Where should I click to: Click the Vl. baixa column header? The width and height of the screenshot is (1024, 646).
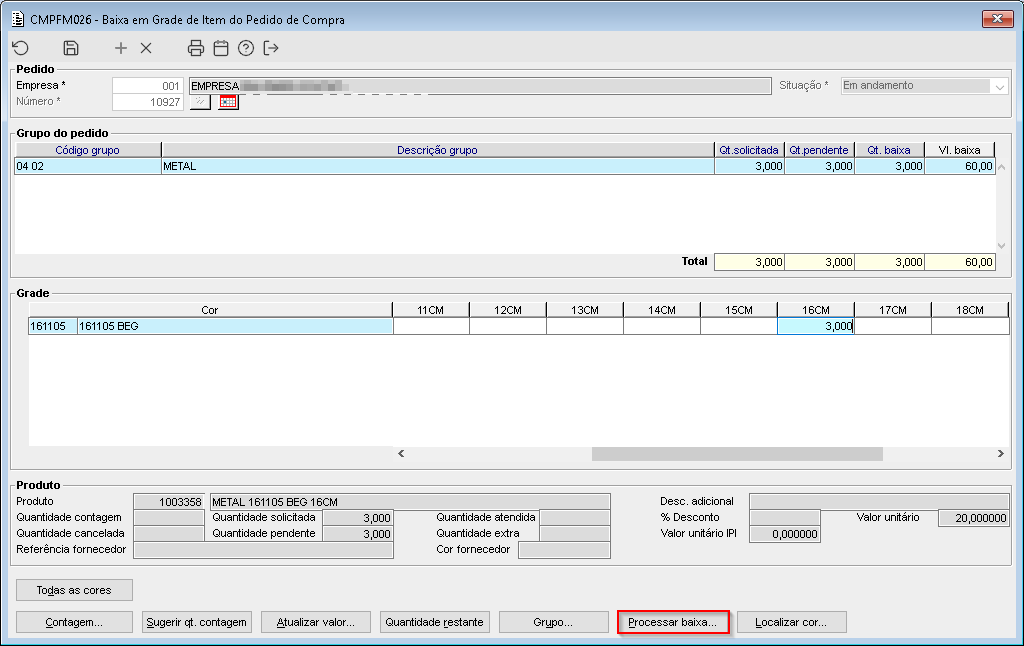[x=959, y=150]
